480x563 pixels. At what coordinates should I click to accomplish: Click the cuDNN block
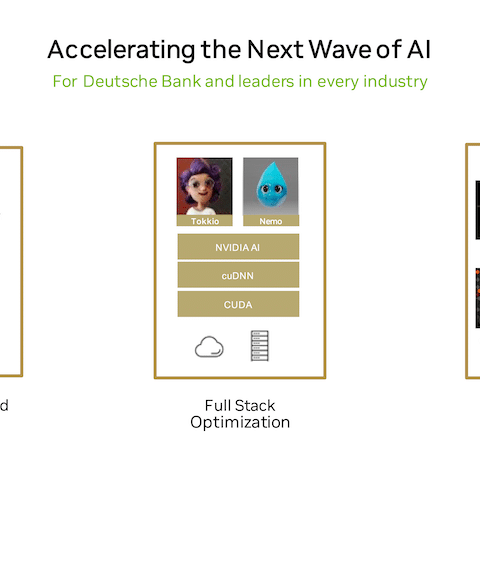point(238,275)
